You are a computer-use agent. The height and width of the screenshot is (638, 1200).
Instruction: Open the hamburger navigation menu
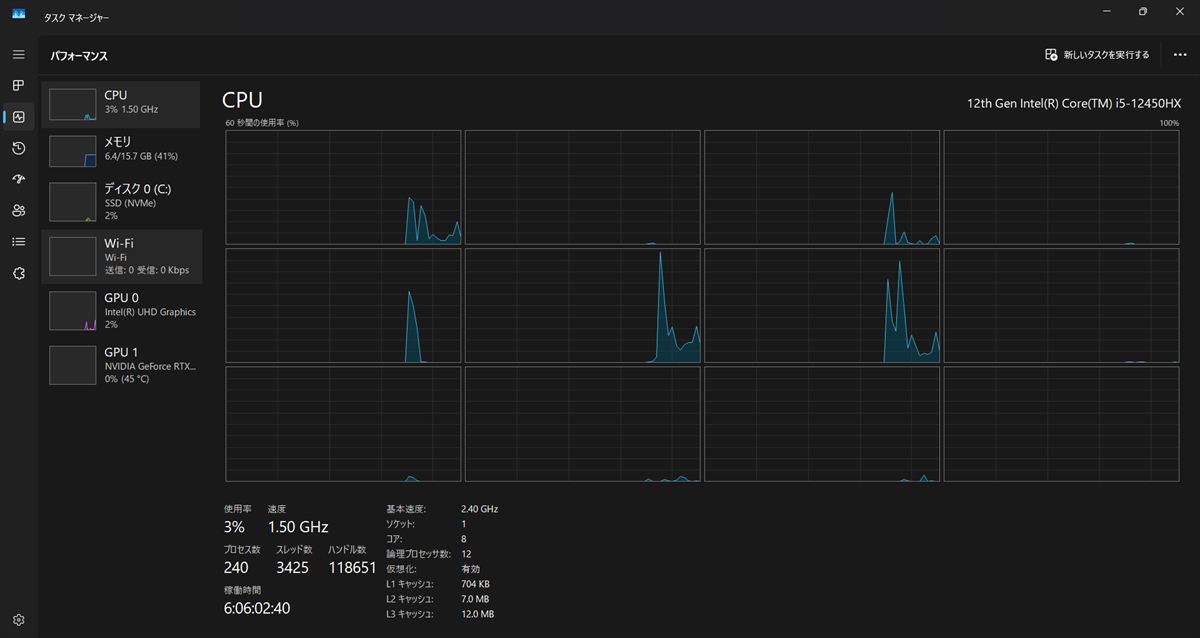click(18, 54)
